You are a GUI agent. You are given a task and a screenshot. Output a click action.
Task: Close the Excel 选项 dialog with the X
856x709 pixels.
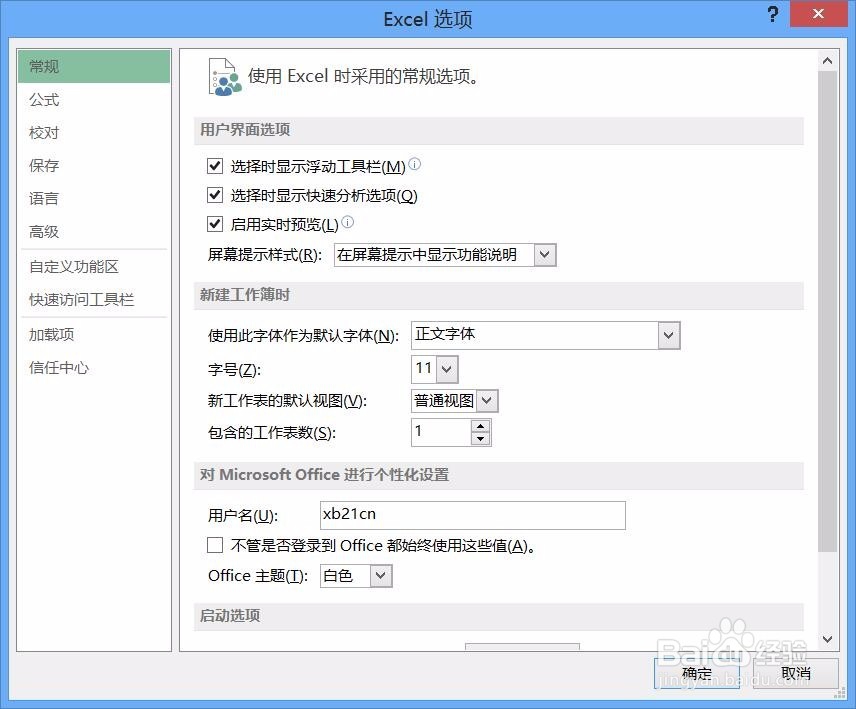point(818,14)
